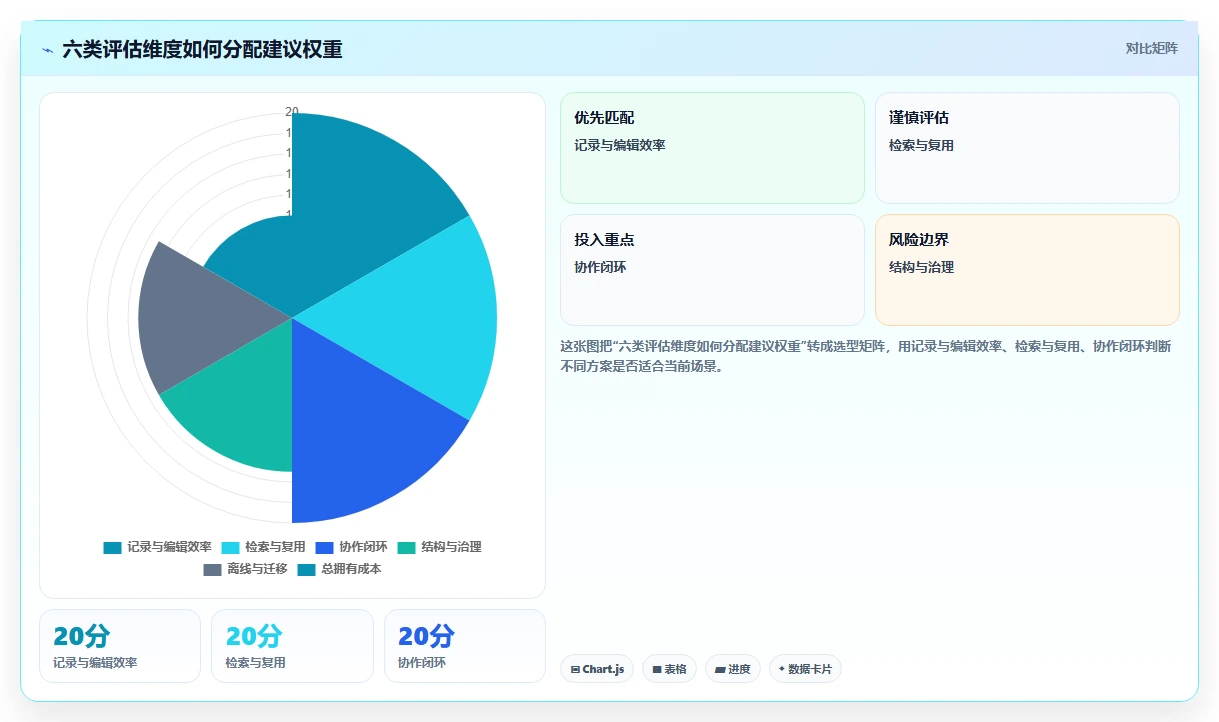Click 协作闭环 text in 投入重点 card

pyautogui.click(x=600, y=267)
